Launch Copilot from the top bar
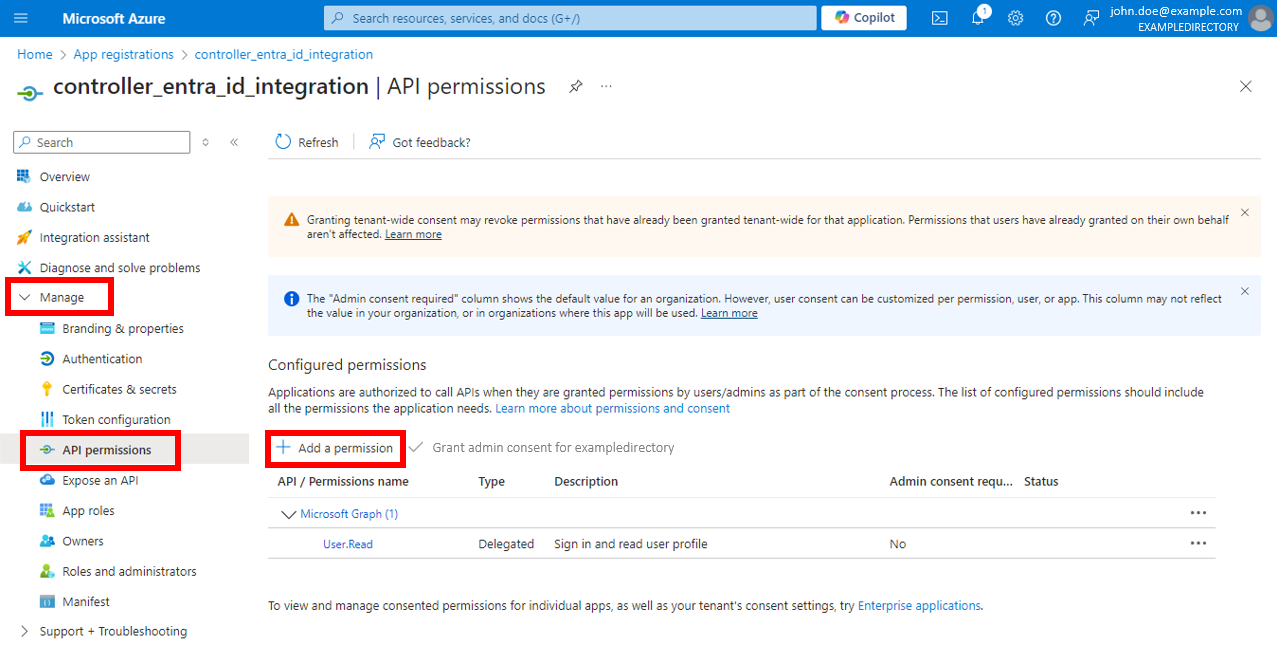Image resolution: width=1277 pixels, height=650 pixels. click(x=862, y=17)
